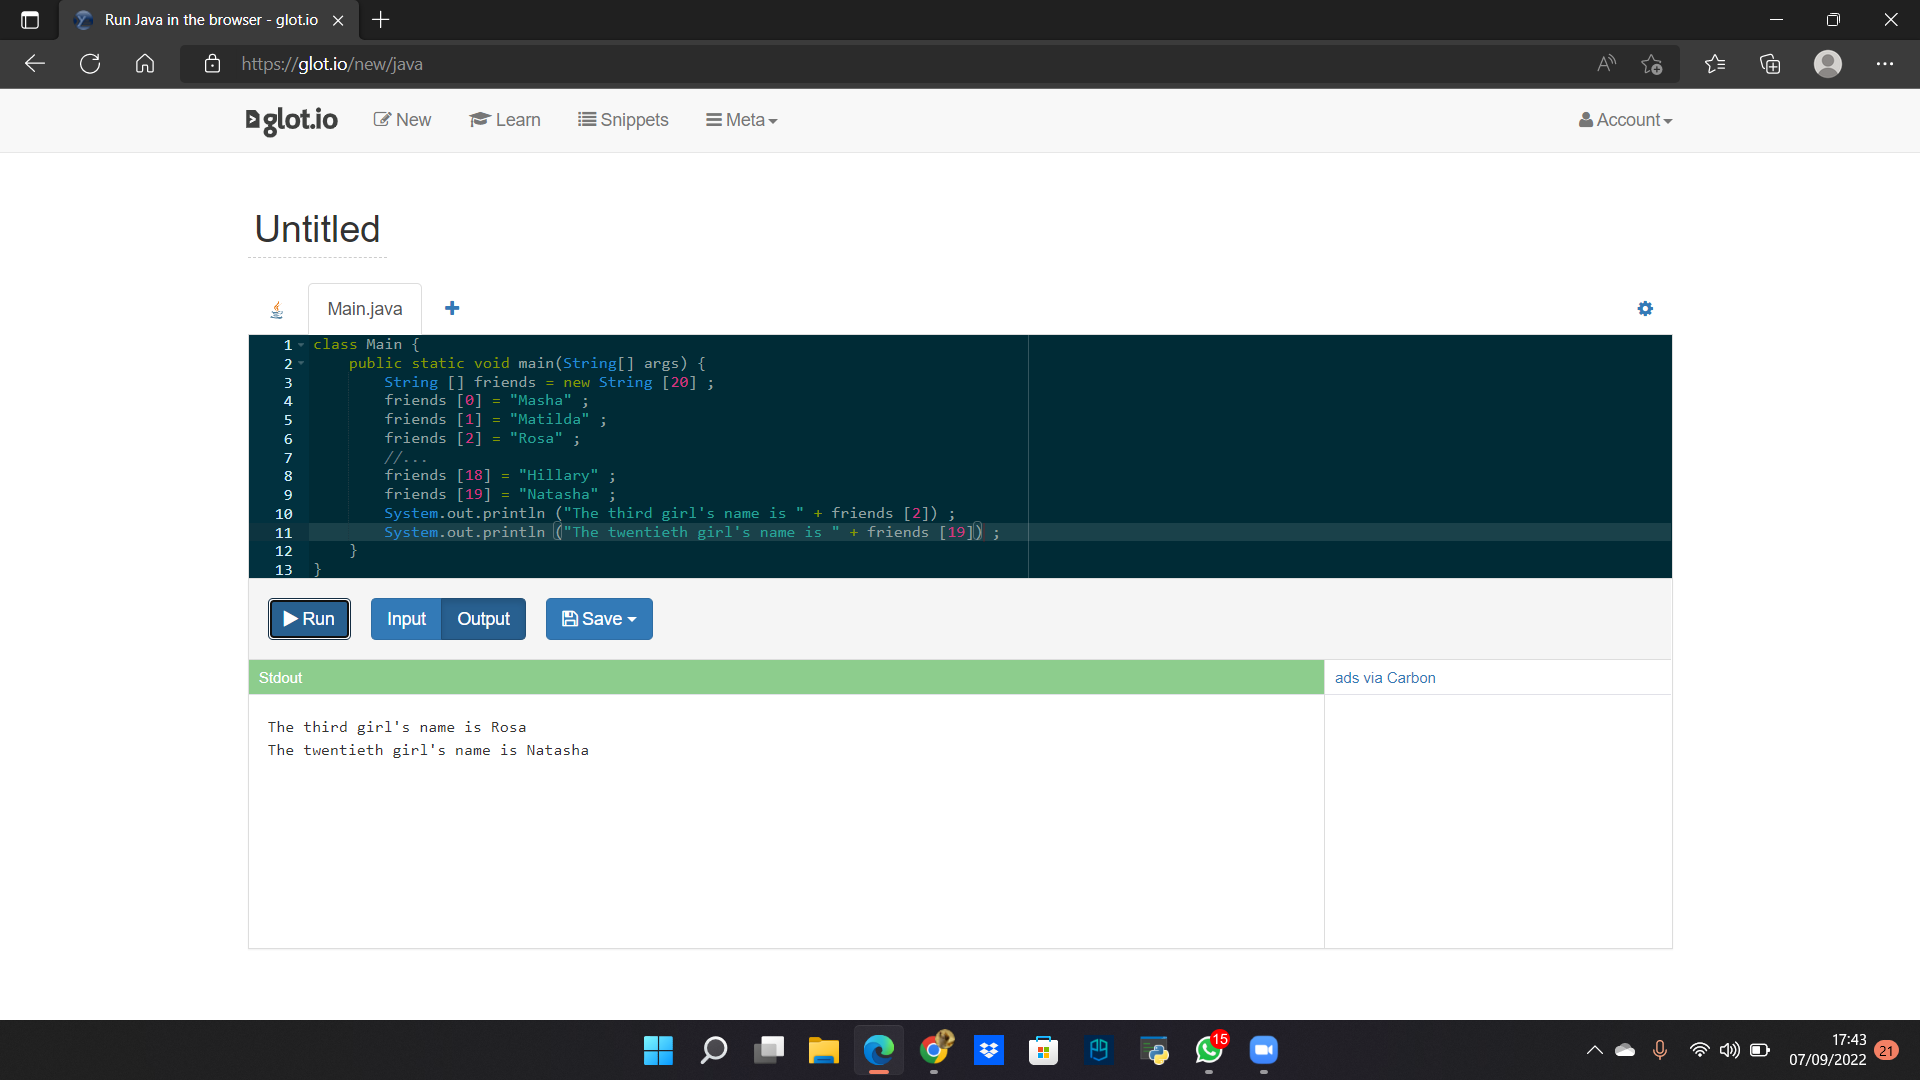Switch to the Output view

(x=483, y=618)
